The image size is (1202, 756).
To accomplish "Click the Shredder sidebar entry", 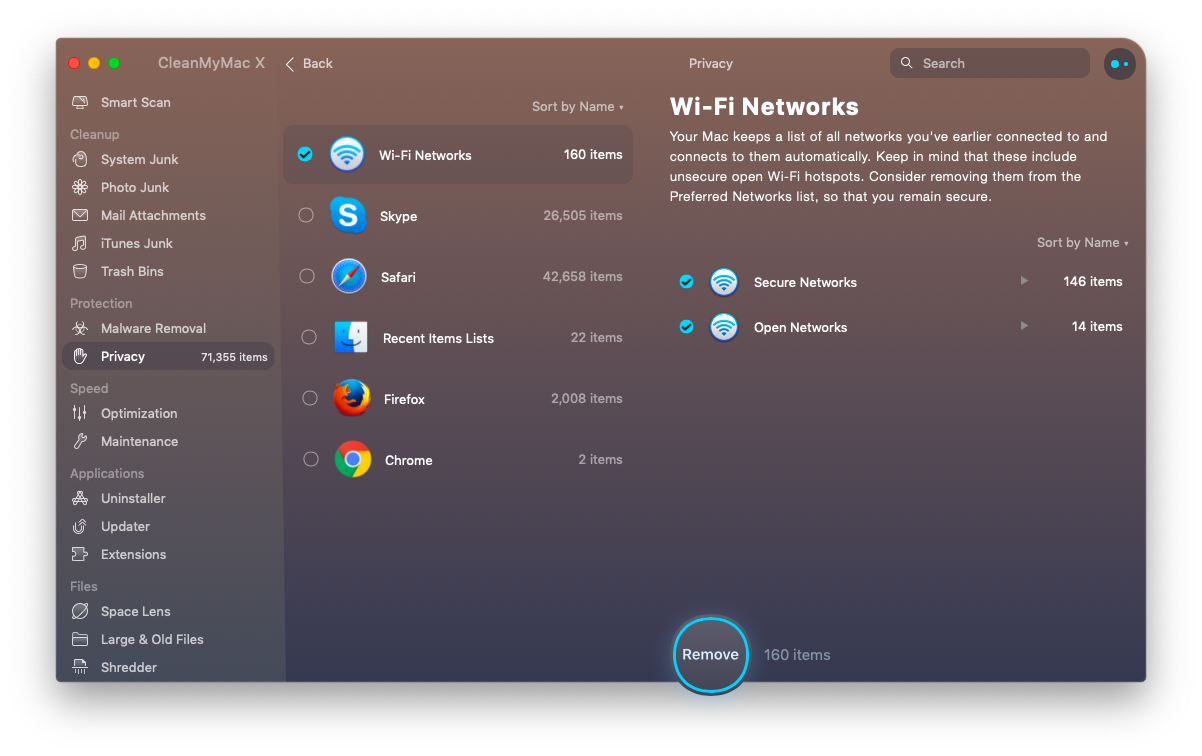I will [x=168, y=667].
